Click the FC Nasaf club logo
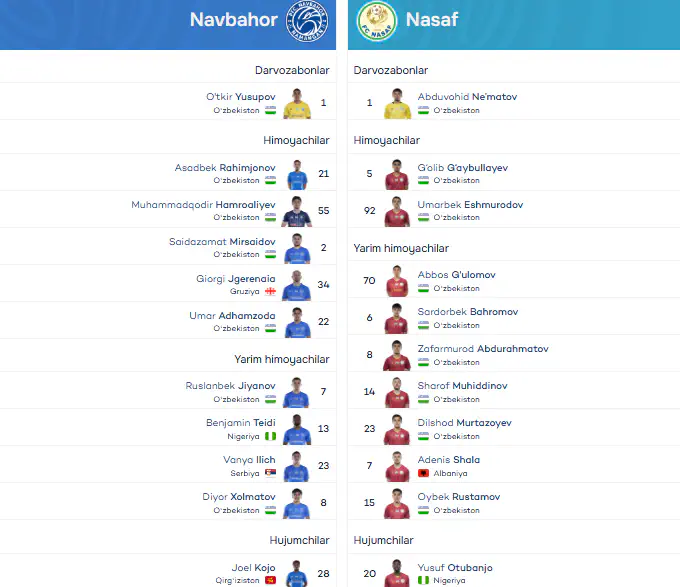 [x=376, y=20]
